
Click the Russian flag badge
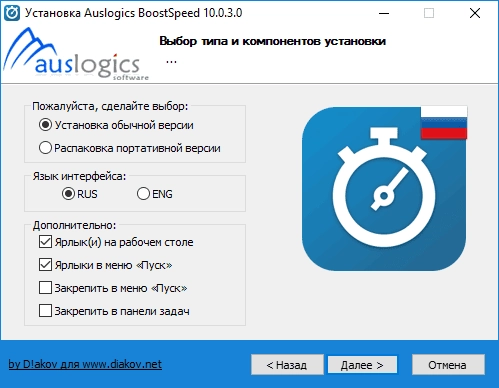tap(444, 123)
